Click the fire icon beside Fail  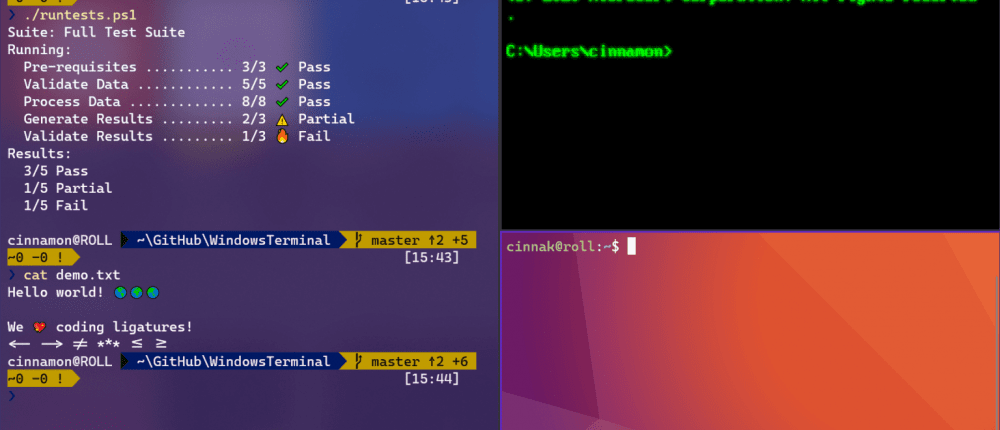[282, 136]
